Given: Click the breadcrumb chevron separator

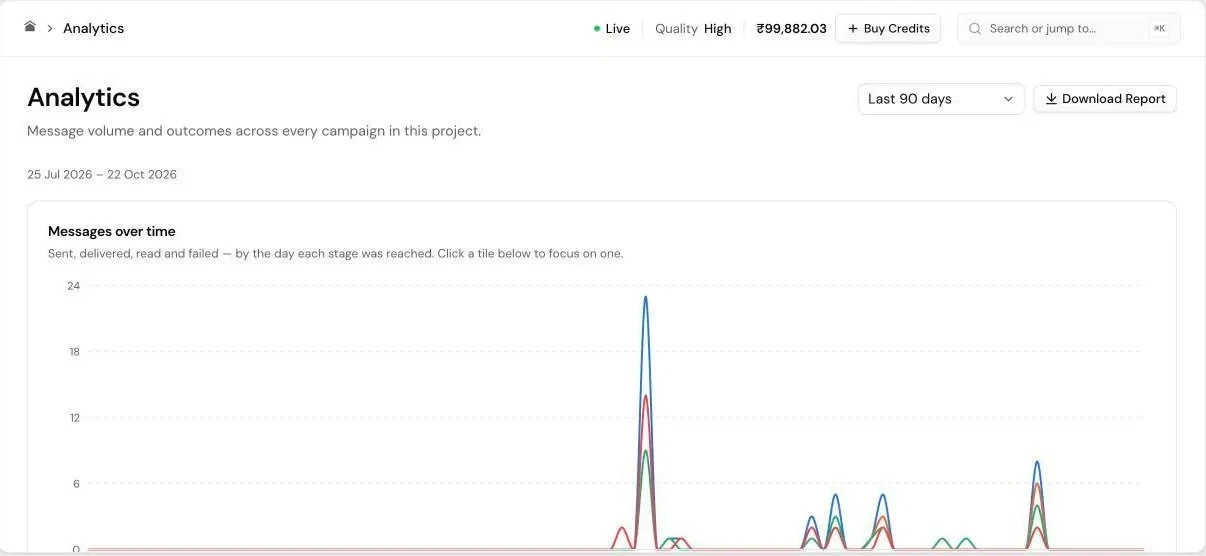Looking at the screenshot, I should [50, 29].
